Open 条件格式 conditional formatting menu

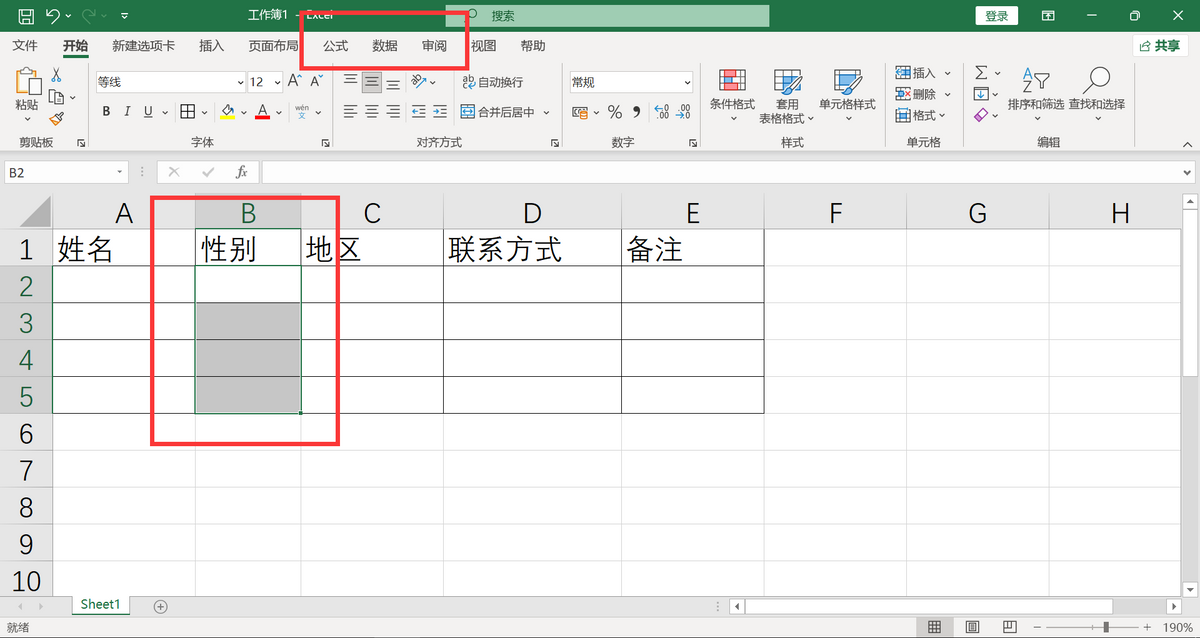(732, 96)
